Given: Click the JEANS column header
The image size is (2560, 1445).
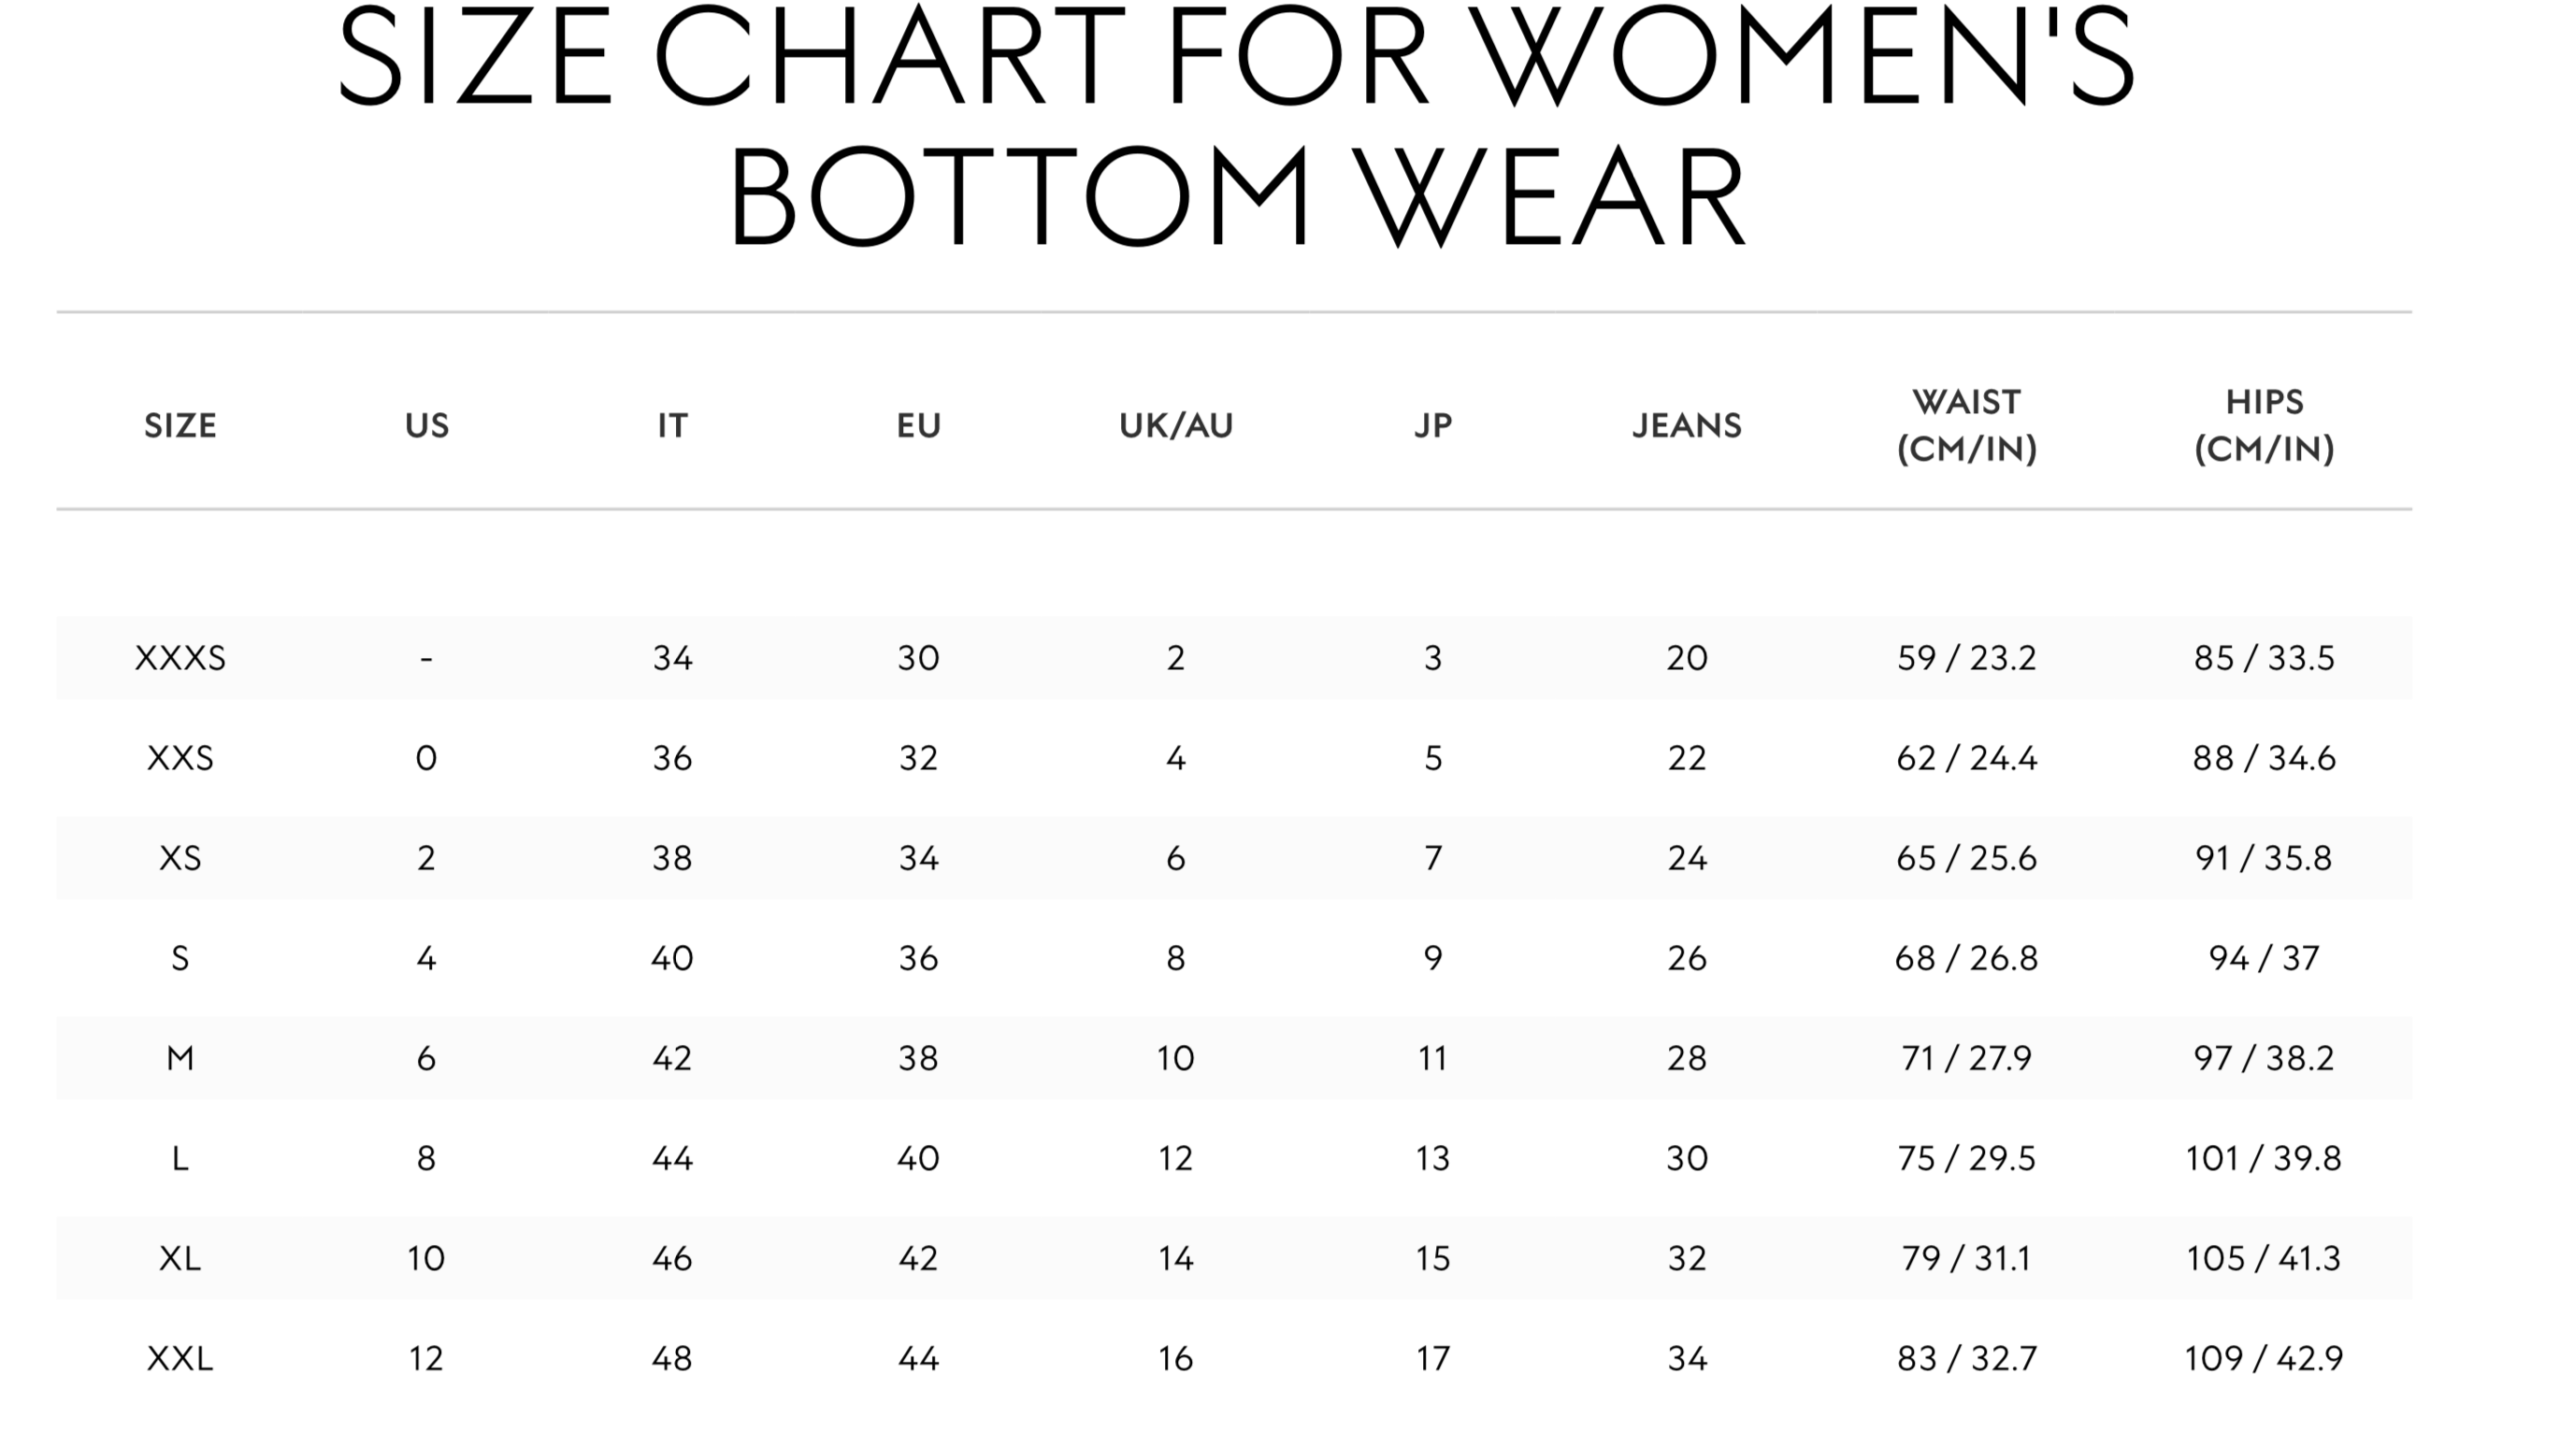Looking at the screenshot, I should coord(1687,426).
